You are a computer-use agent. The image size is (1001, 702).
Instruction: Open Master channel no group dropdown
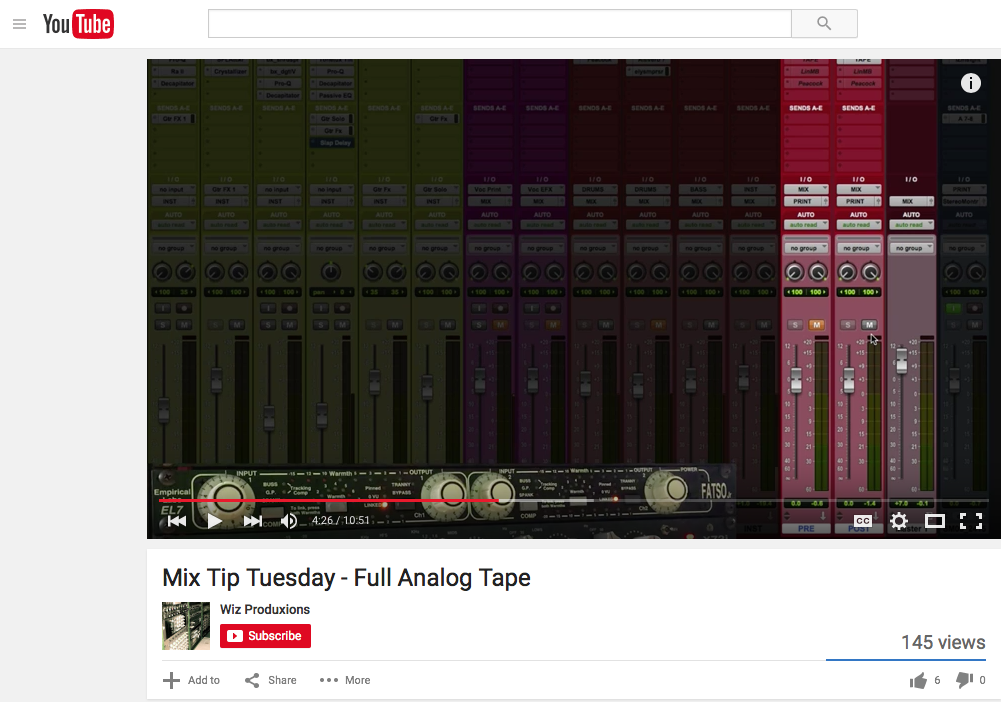click(912, 248)
